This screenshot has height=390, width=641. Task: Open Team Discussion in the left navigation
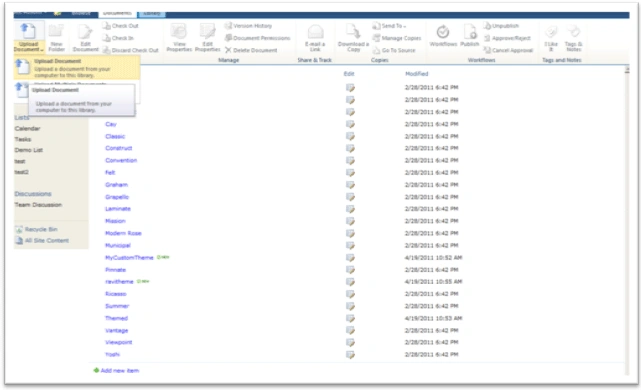coord(38,205)
